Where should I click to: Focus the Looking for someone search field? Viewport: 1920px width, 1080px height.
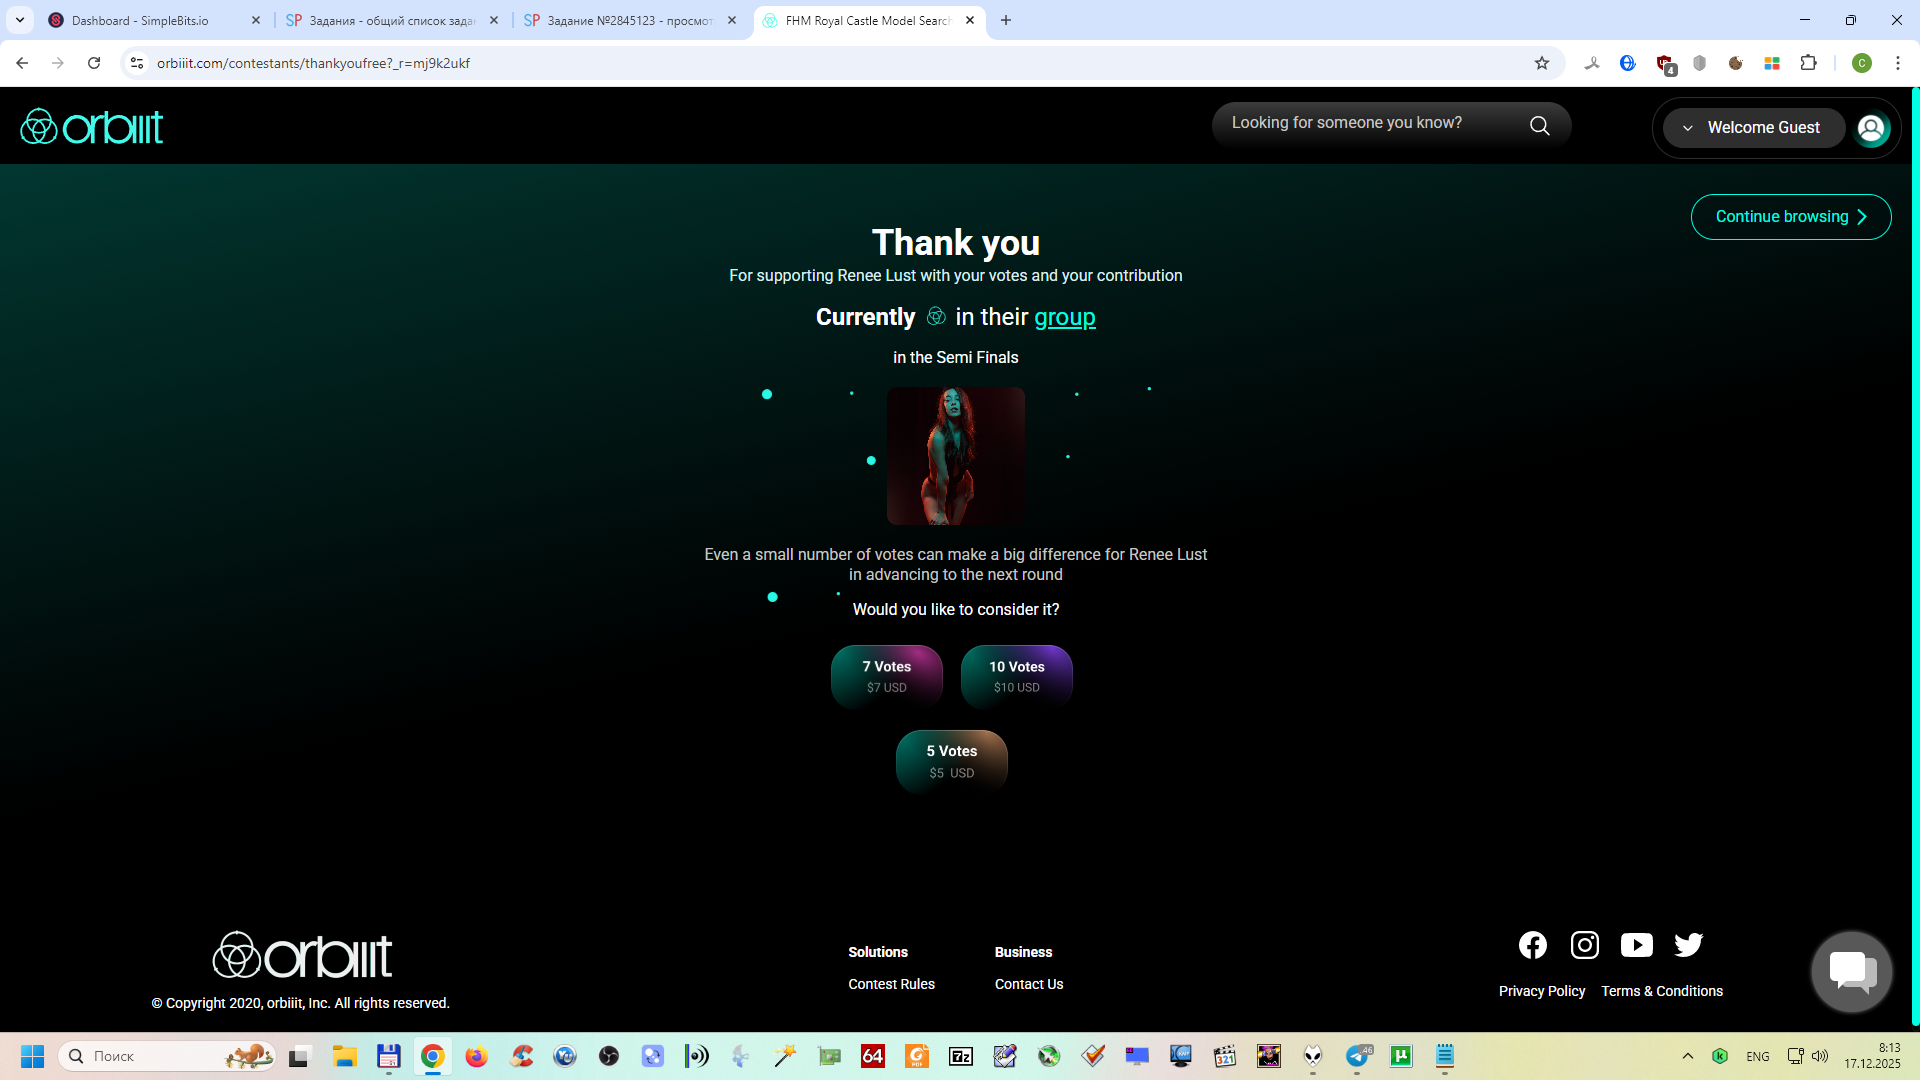(x=1370, y=123)
